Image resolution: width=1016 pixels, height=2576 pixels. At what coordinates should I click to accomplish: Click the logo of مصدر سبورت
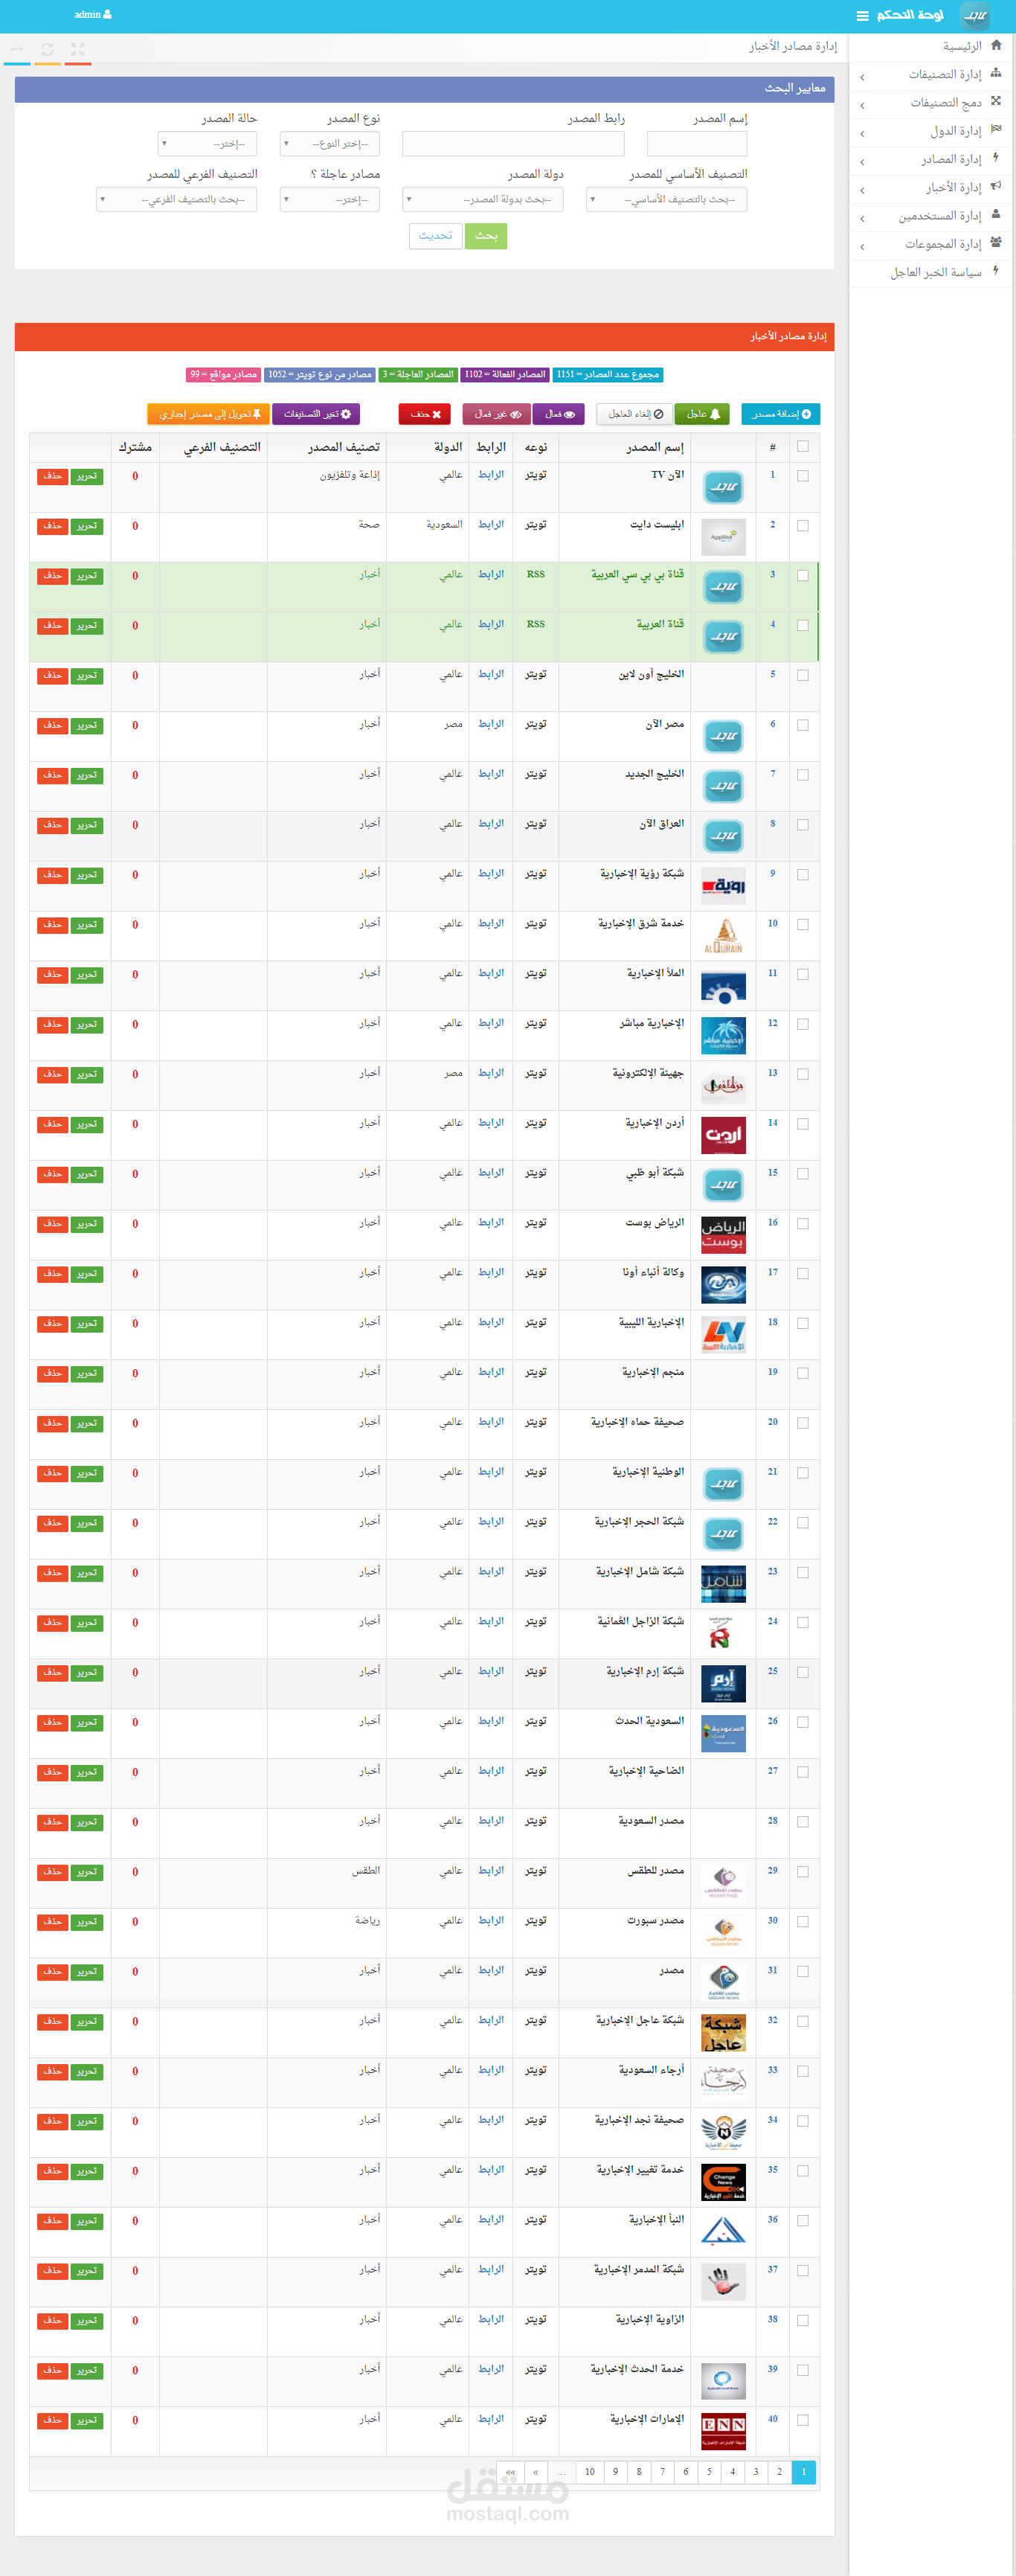coord(723,1933)
